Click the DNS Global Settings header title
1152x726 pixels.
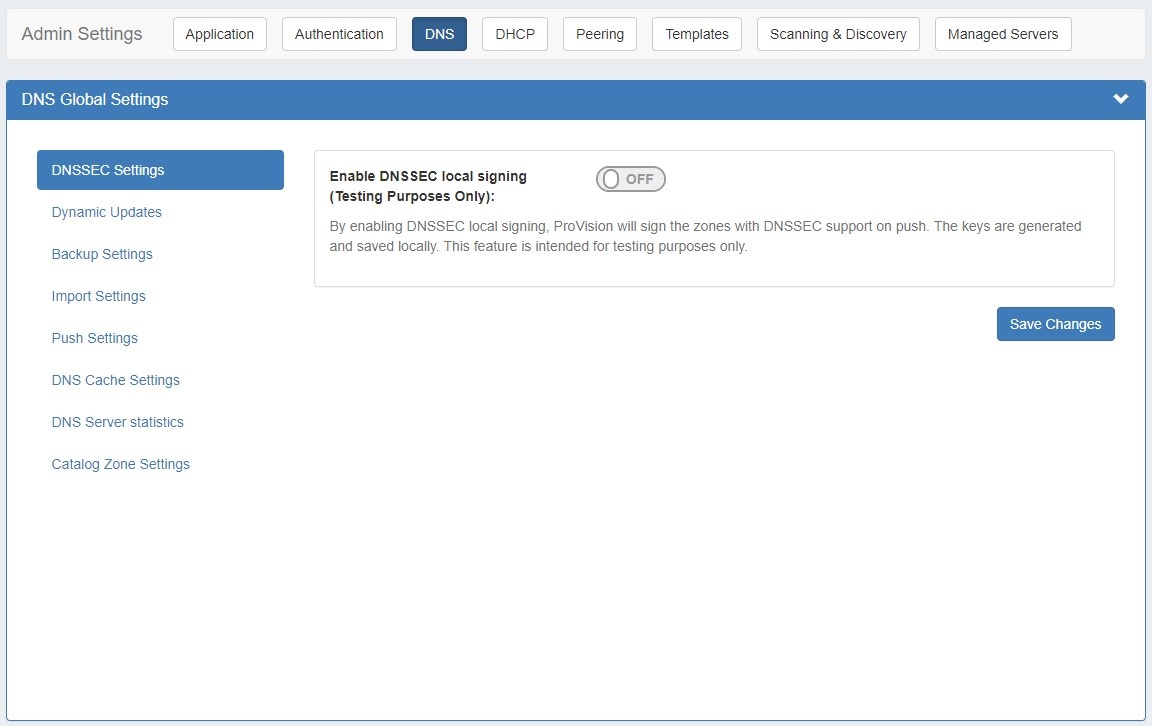click(95, 99)
